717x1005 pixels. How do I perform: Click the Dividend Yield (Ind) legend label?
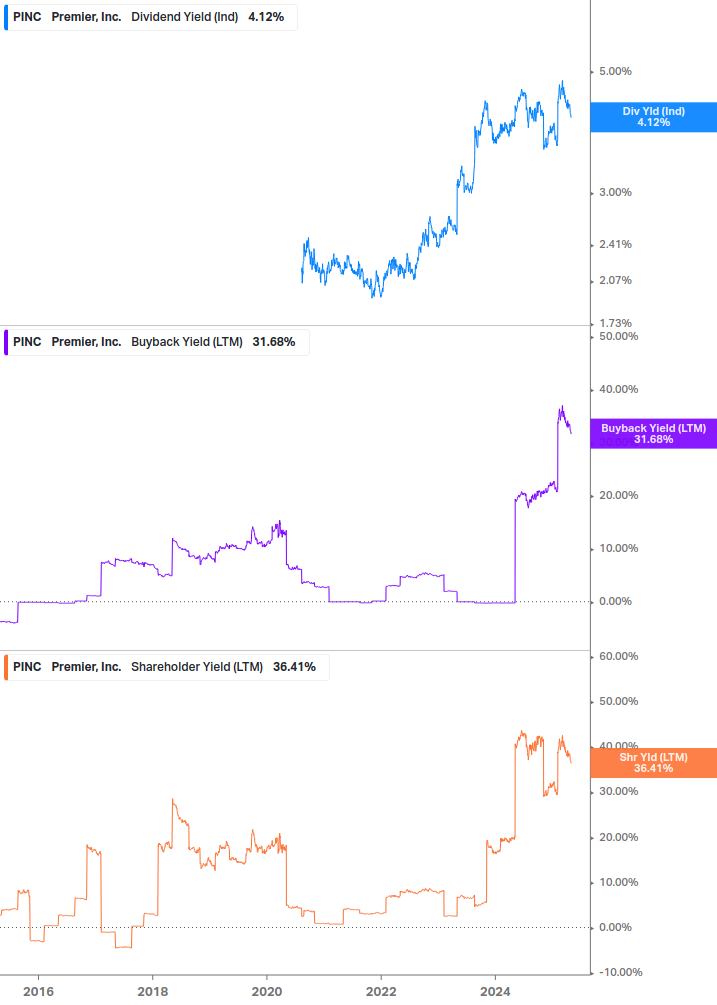[185, 17]
